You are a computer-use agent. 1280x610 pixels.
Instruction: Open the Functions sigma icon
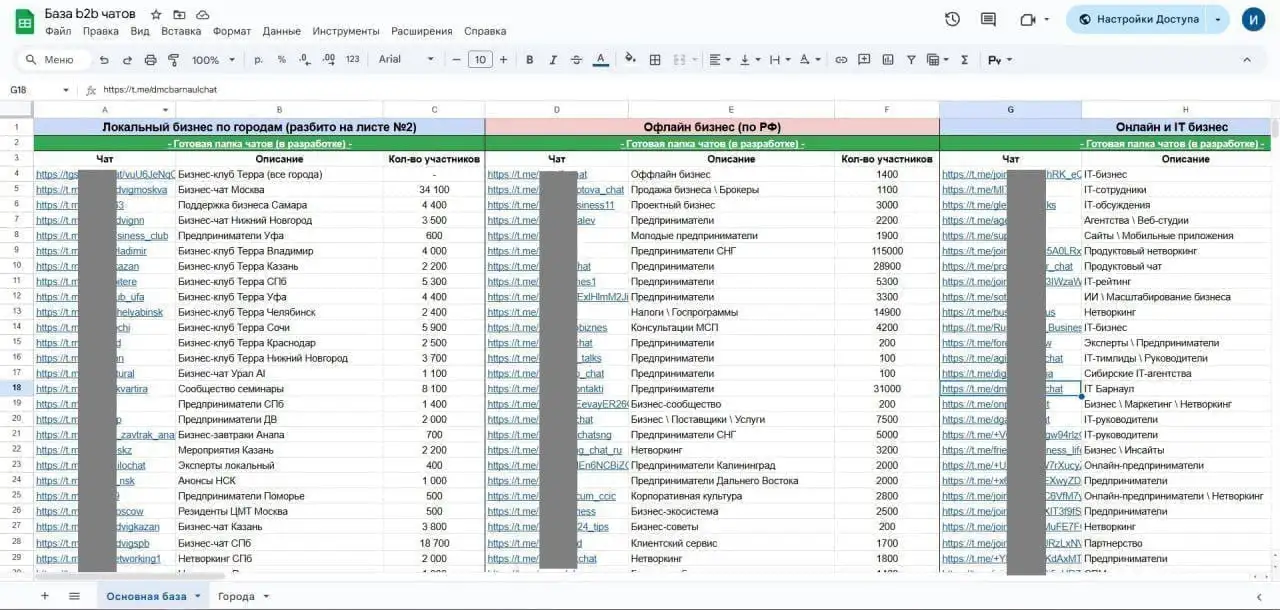964,60
